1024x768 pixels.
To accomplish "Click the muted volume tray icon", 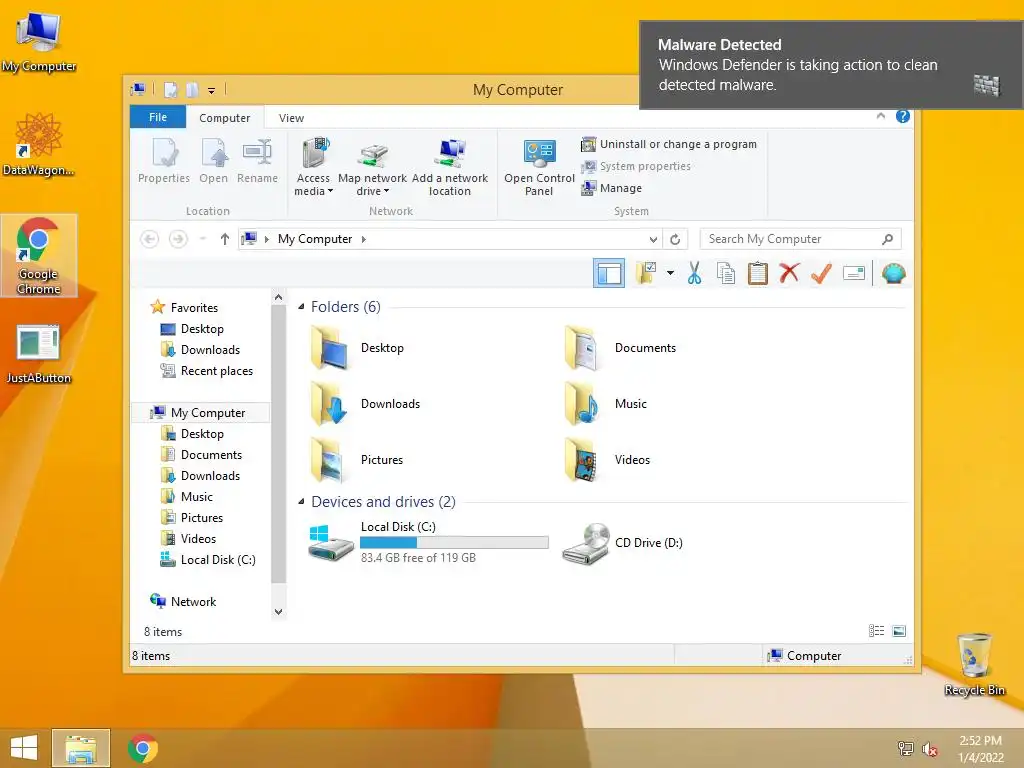I will (x=930, y=749).
